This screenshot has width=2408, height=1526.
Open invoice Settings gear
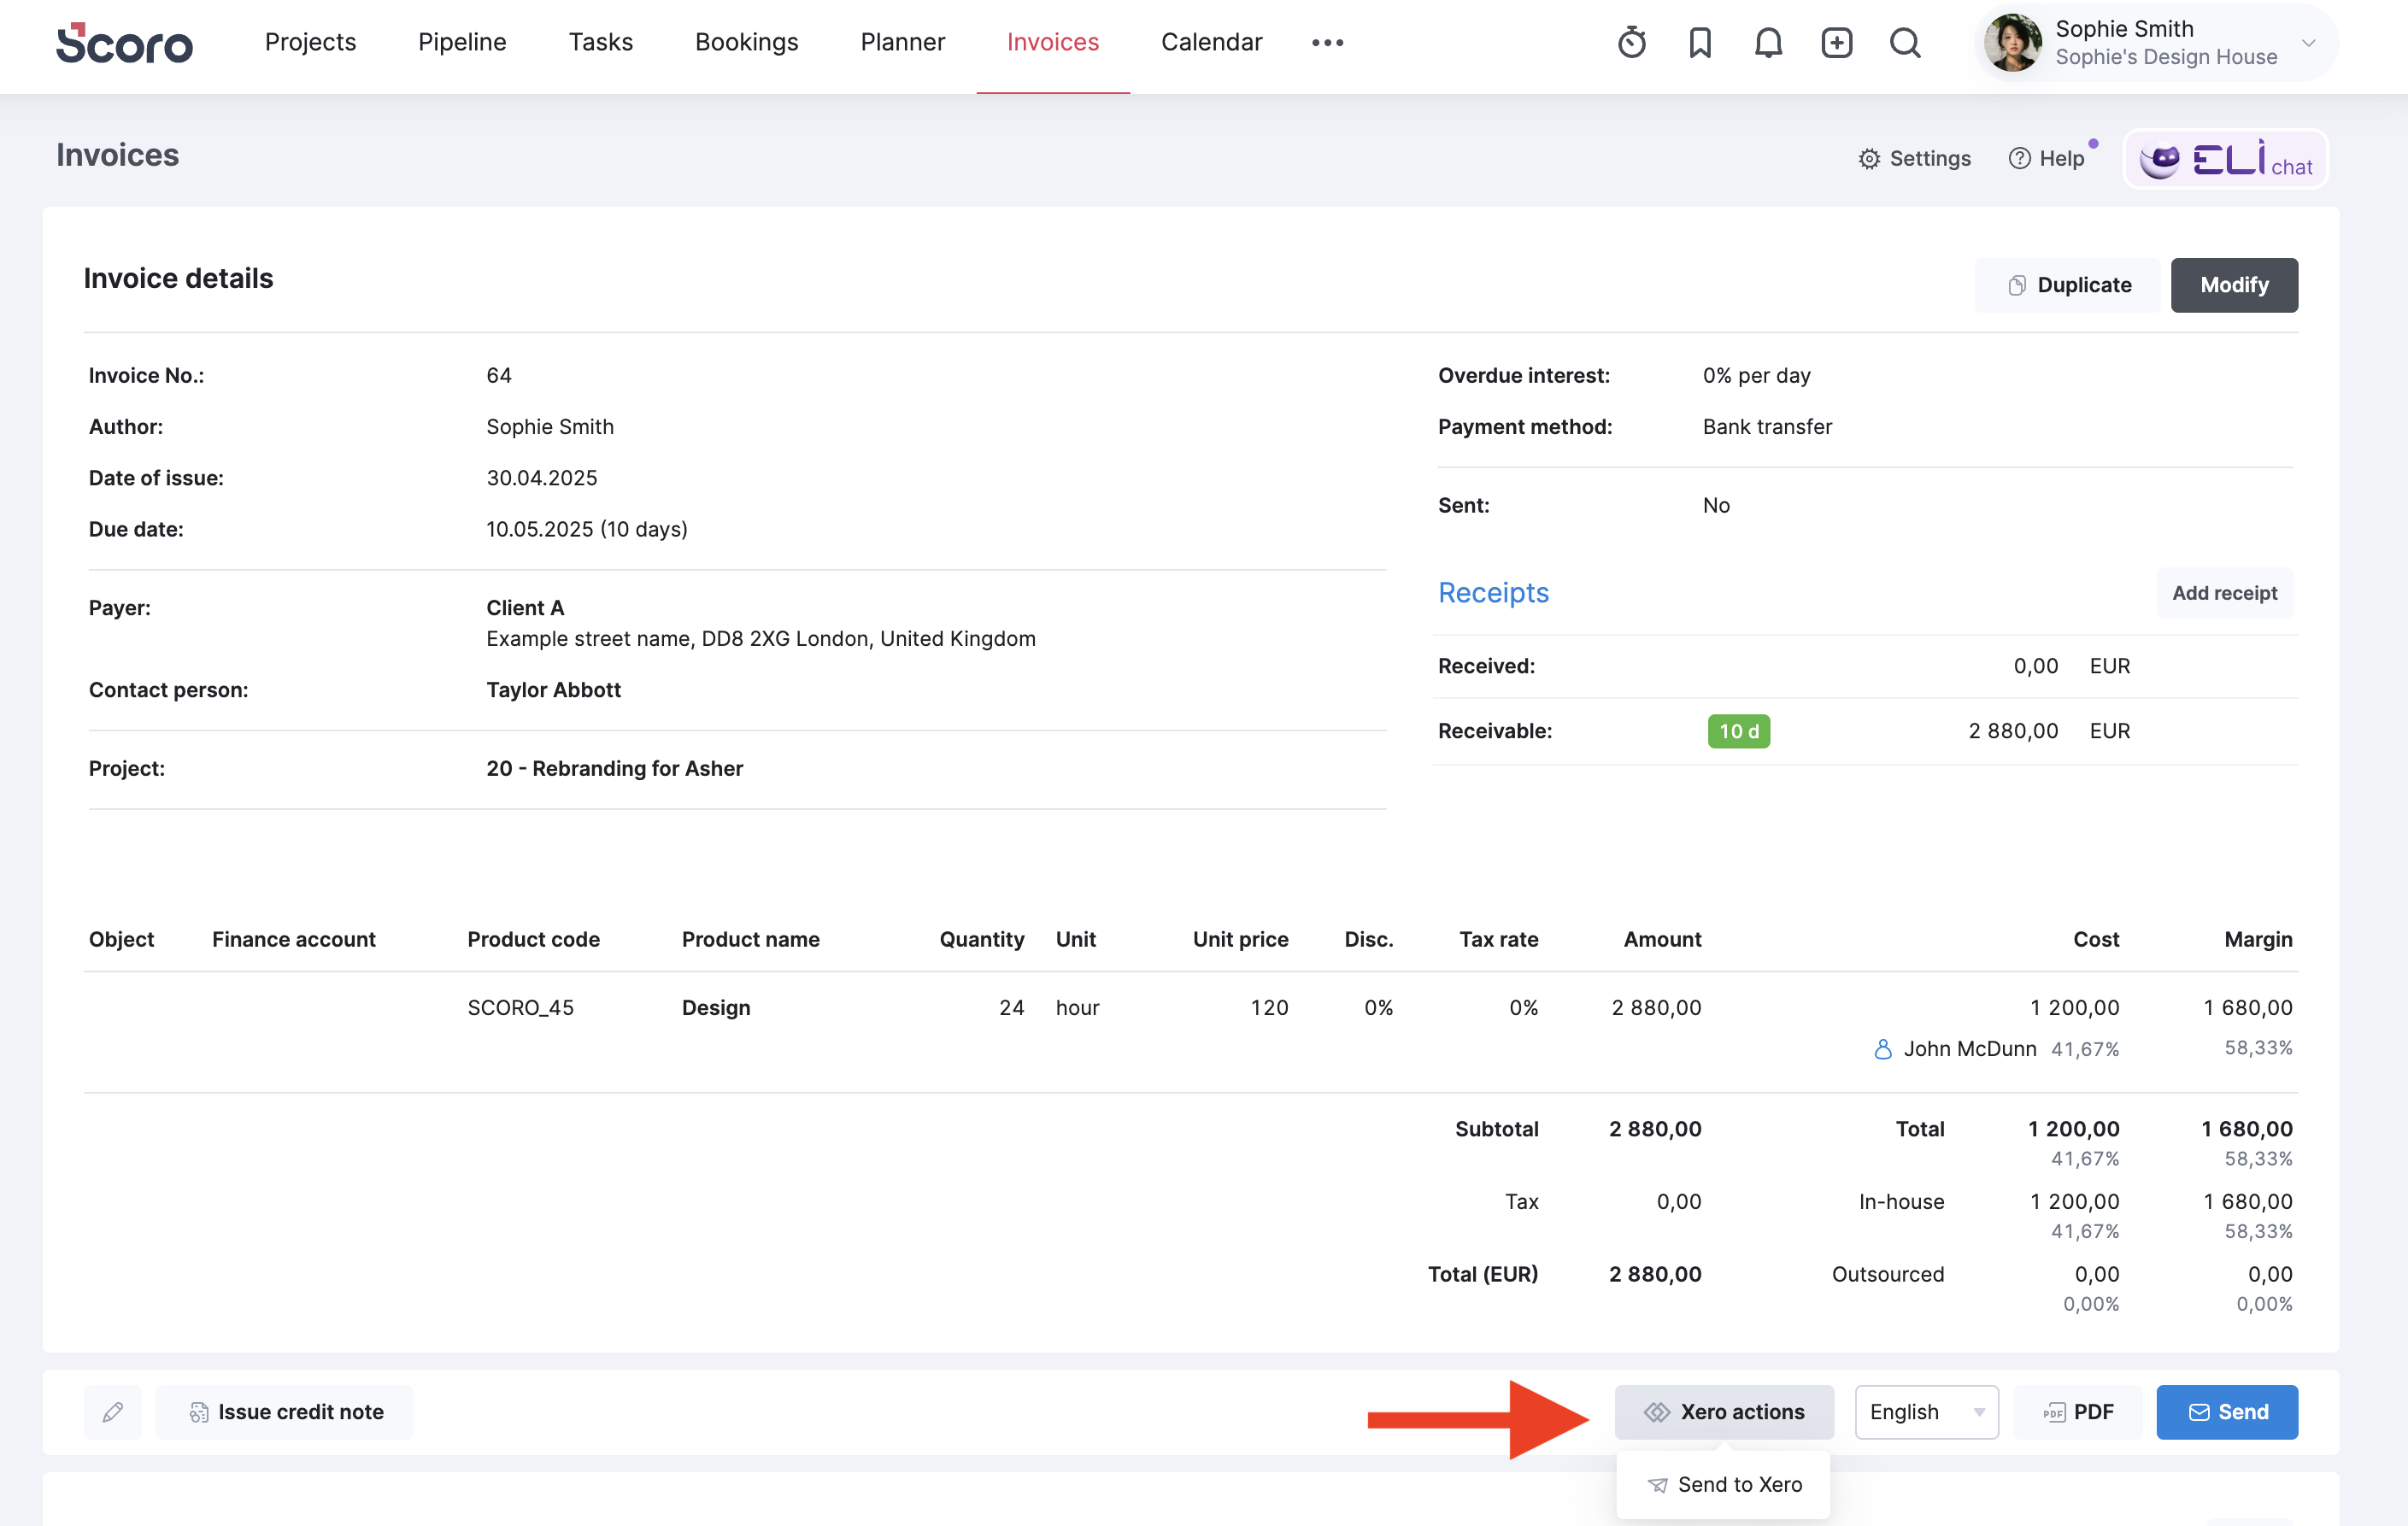(1914, 159)
